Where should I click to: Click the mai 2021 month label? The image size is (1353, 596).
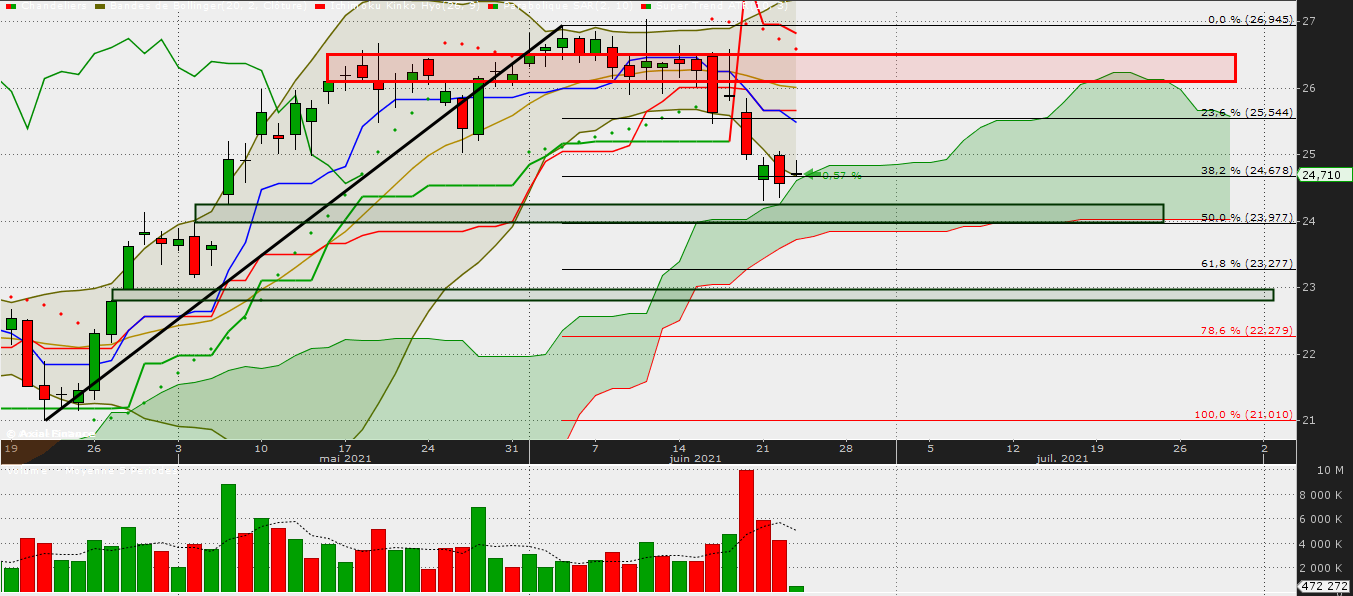pos(345,458)
